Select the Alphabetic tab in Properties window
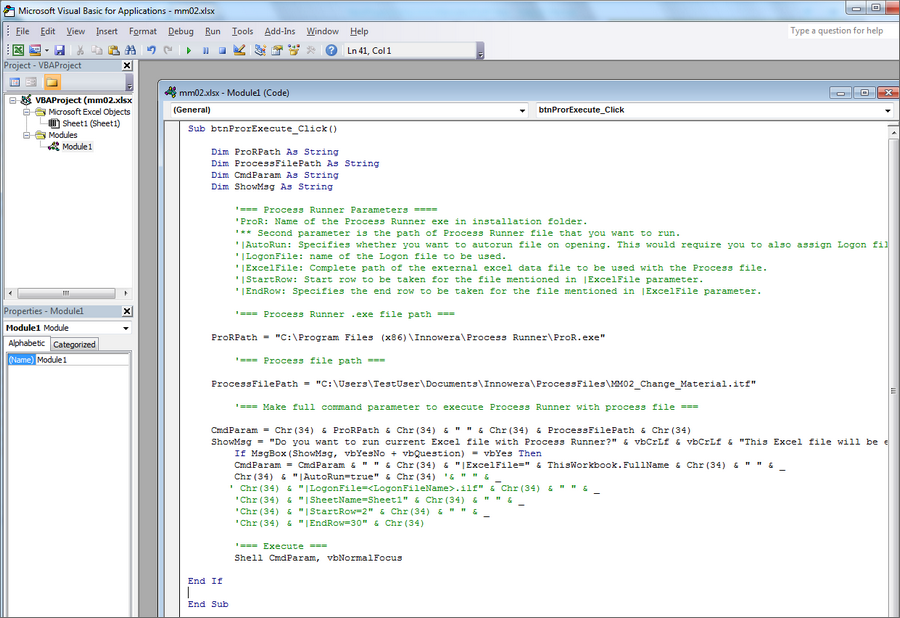900x618 pixels. pyautogui.click(x=27, y=343)
